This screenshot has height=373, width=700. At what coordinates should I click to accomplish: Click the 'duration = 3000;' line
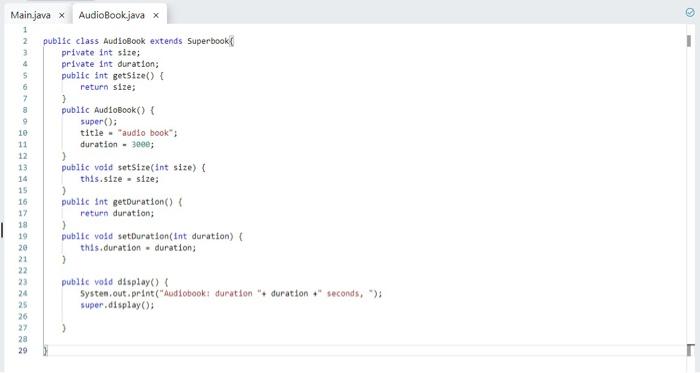117,145
